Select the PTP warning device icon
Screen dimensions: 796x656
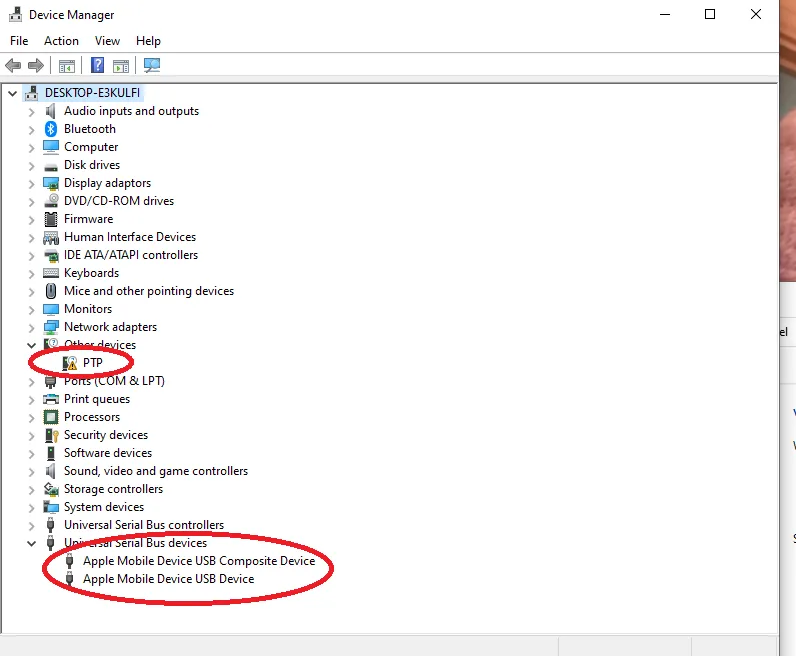(x=70, y=363)
